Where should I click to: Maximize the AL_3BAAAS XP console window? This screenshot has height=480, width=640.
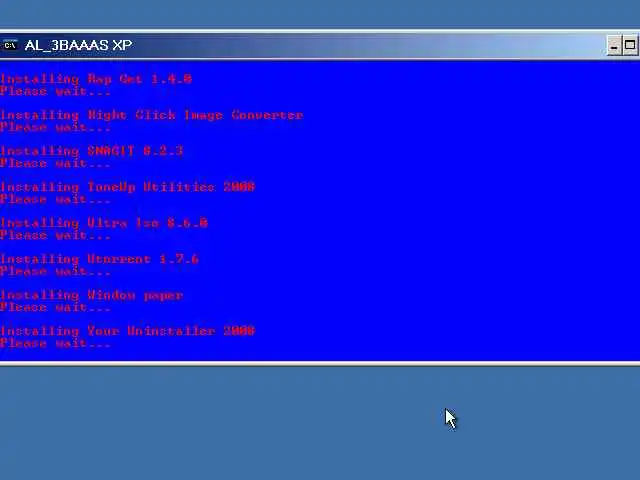click(x=630, y=45)
